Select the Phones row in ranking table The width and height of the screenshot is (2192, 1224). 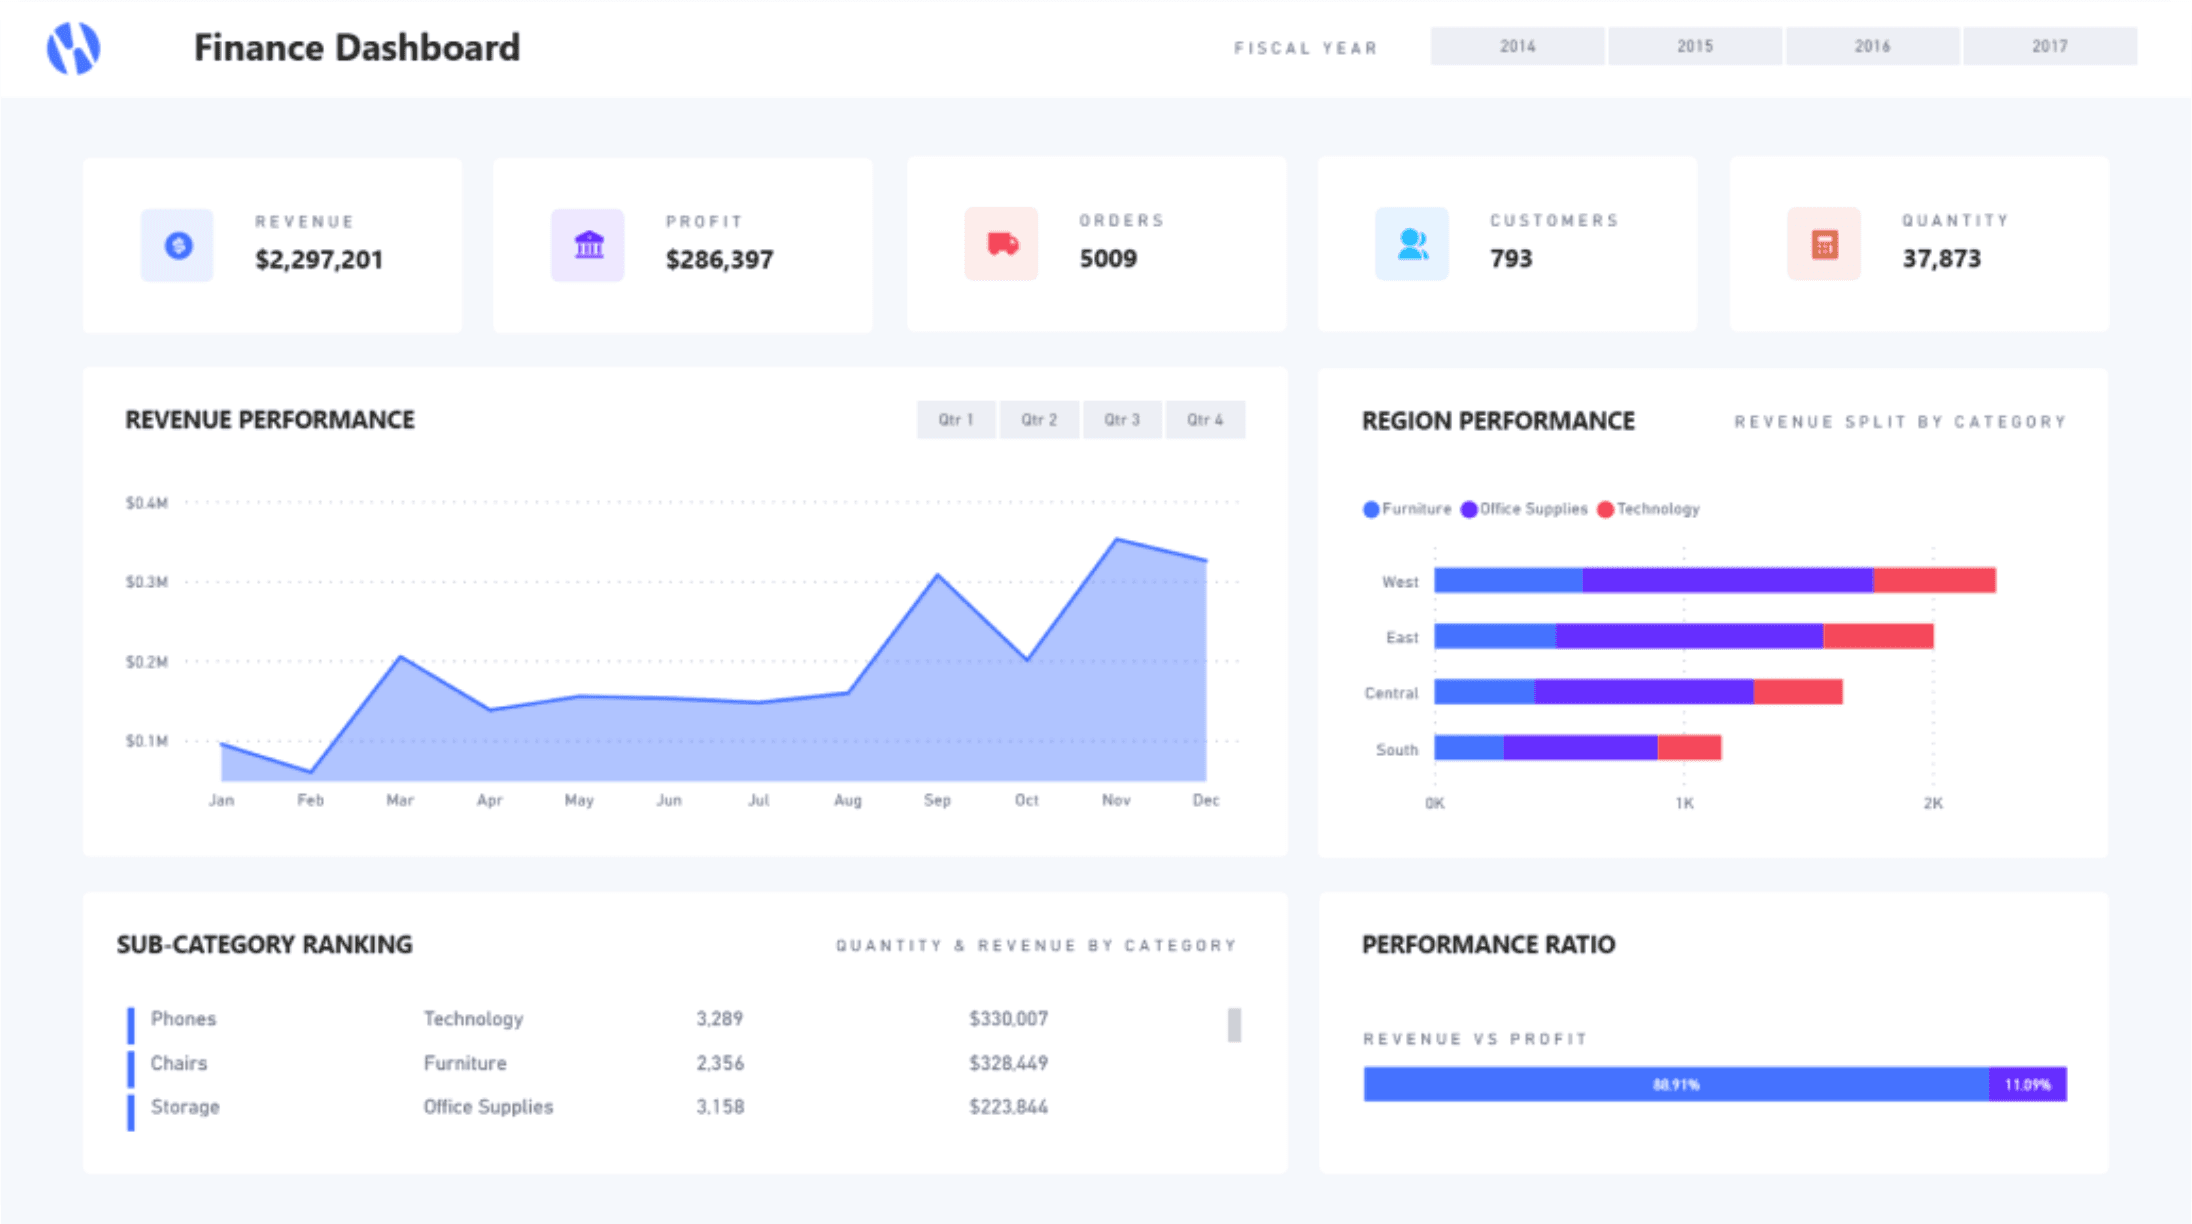183,1019
